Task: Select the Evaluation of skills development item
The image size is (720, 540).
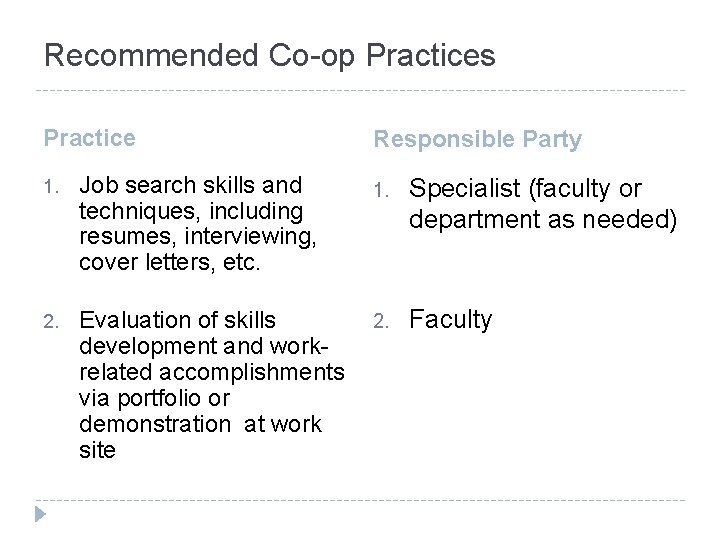Action: (212, 385)
